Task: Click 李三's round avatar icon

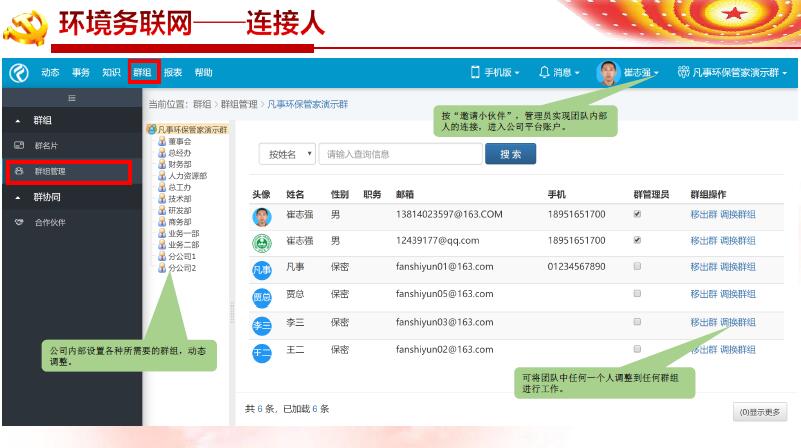Action: pyautogui.click(x=261, y=324)
